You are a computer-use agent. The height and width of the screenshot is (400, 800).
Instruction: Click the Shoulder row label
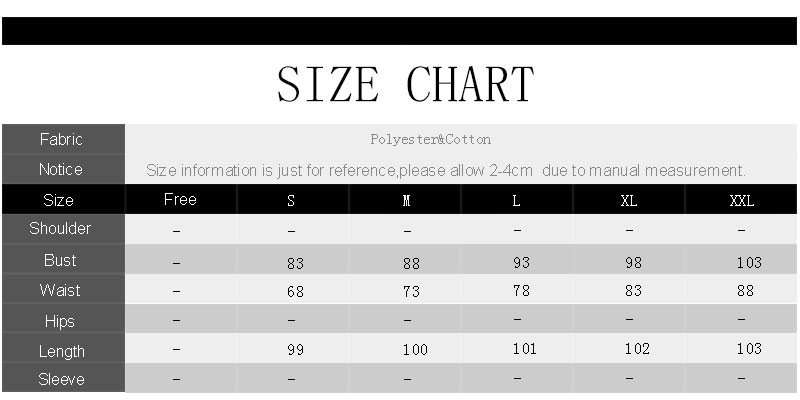60,229
